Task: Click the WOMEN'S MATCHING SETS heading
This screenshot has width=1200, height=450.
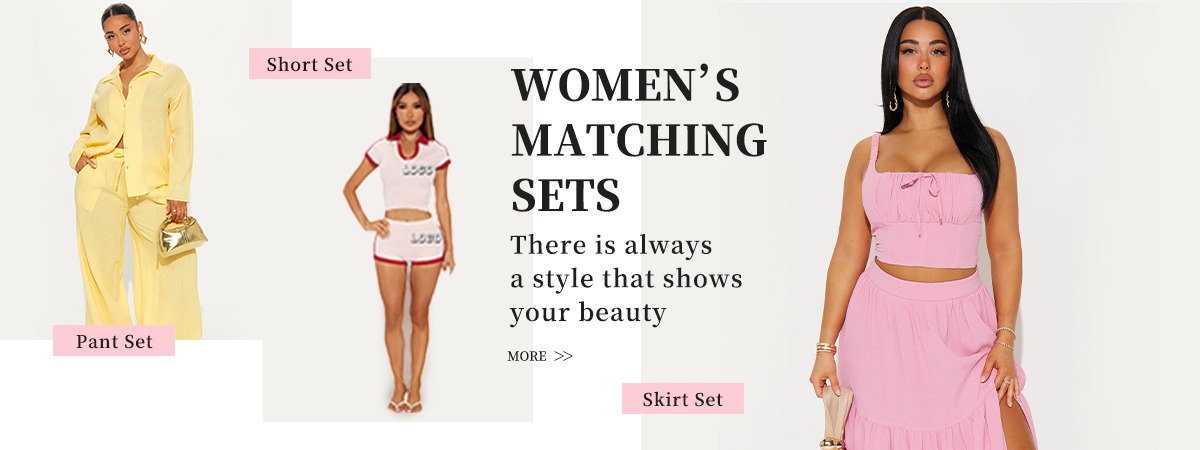Action: [639, 140]
